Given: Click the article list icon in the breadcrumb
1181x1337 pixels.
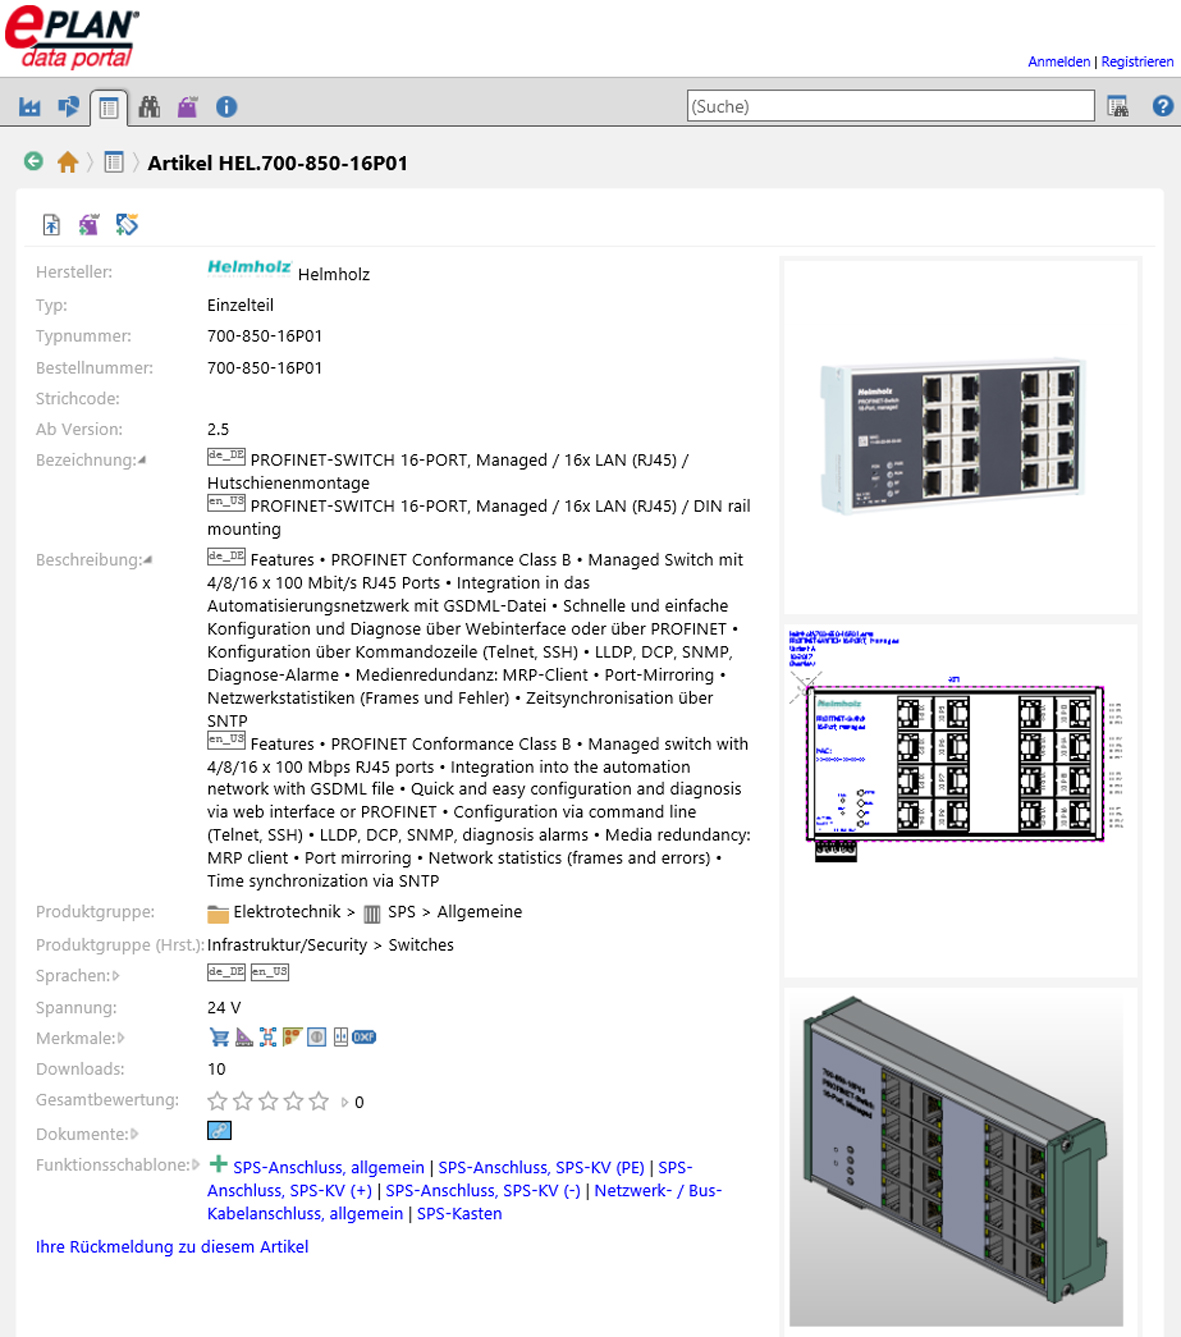Looking at the screenshot, I should (x=112, y=161).
